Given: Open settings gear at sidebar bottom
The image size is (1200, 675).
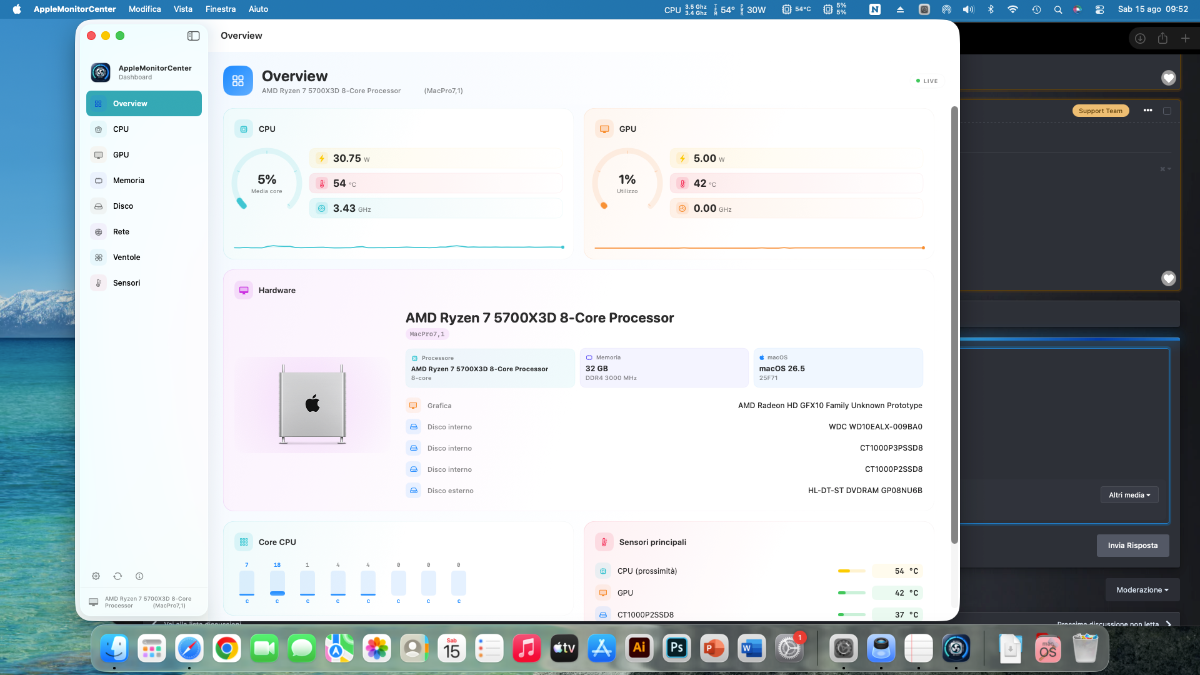Looking at the screenshot, I should 96,576.
